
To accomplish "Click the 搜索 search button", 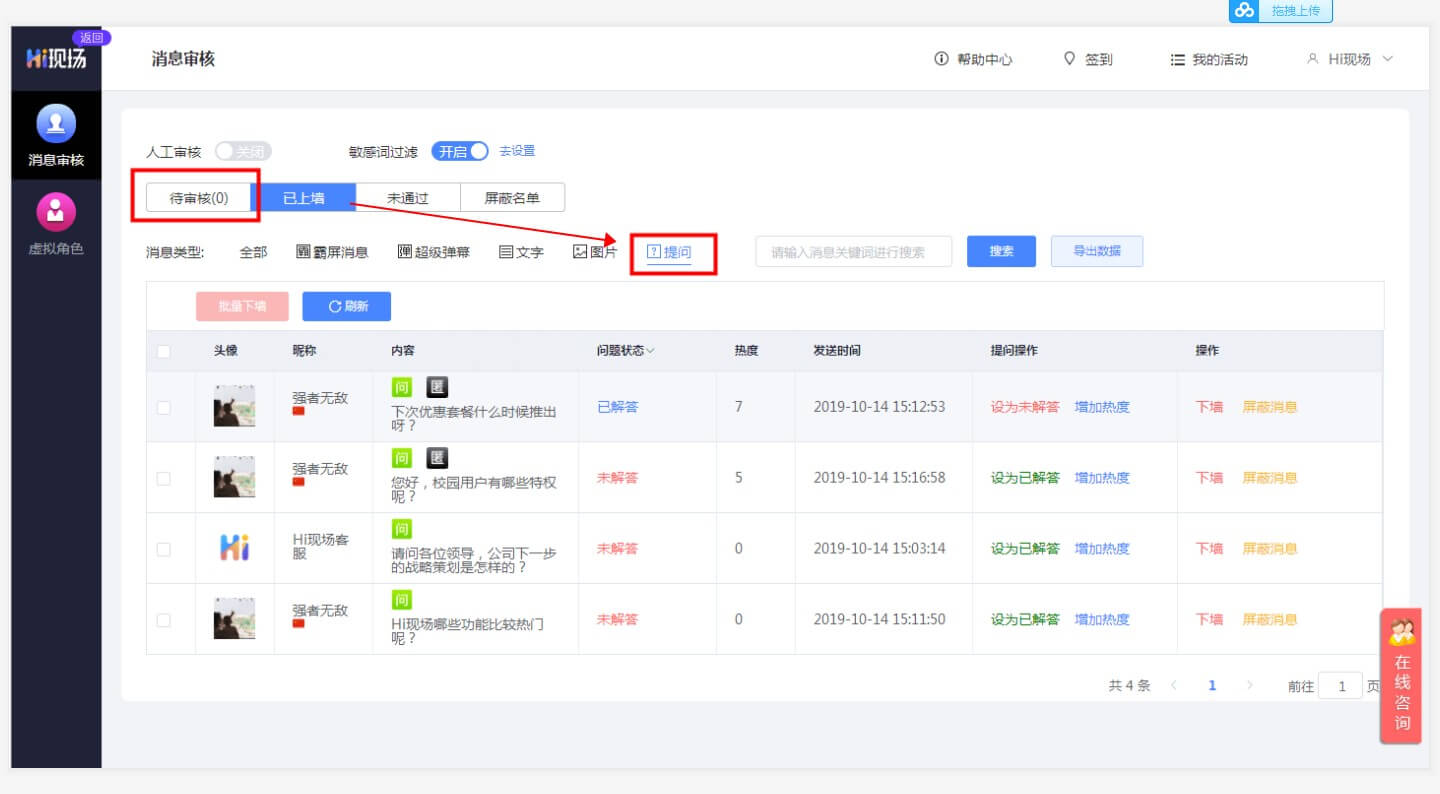I will pos(1000,251).
